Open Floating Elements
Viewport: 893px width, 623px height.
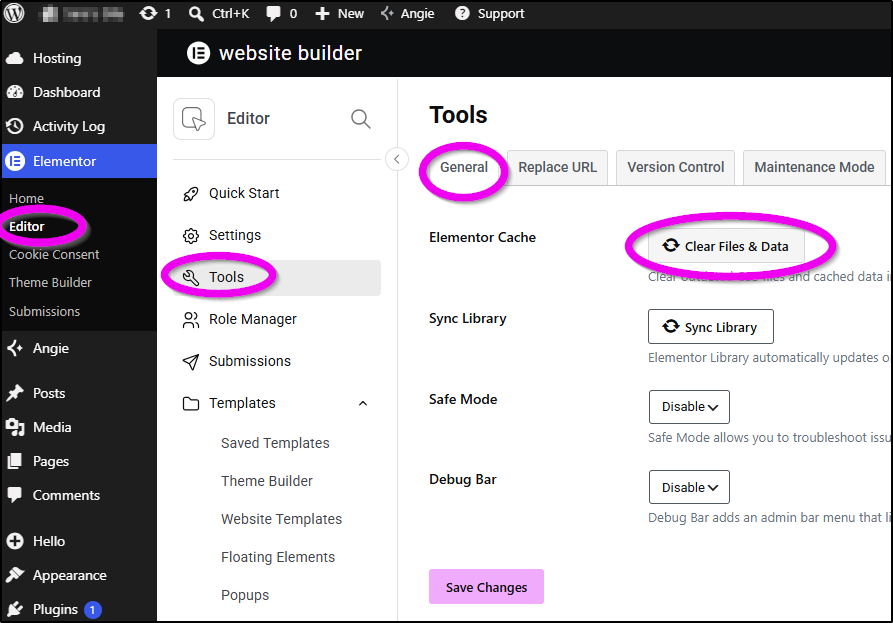coord(278,557)
